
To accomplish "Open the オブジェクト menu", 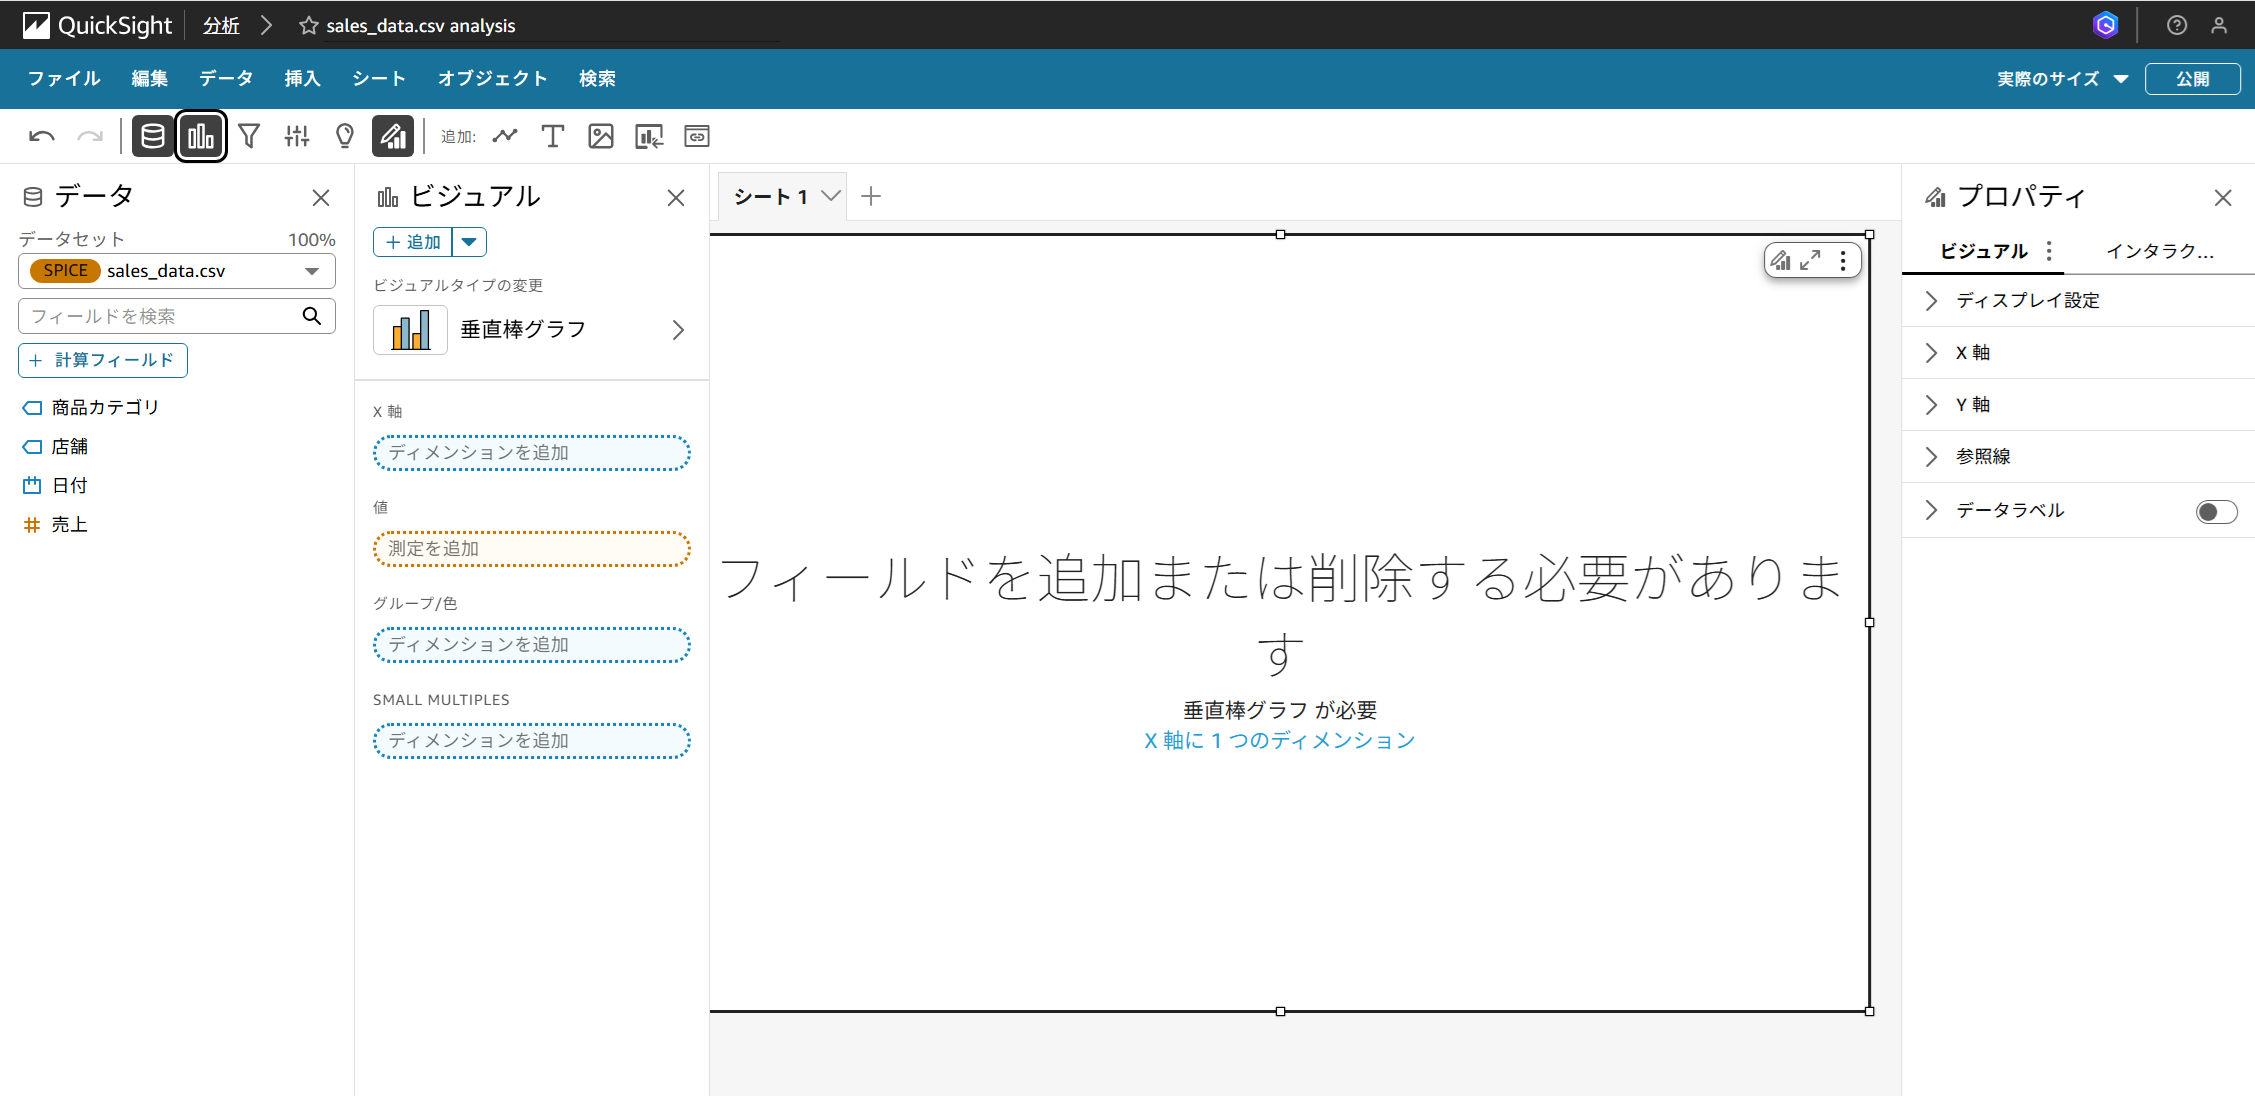I will [492, 79].
